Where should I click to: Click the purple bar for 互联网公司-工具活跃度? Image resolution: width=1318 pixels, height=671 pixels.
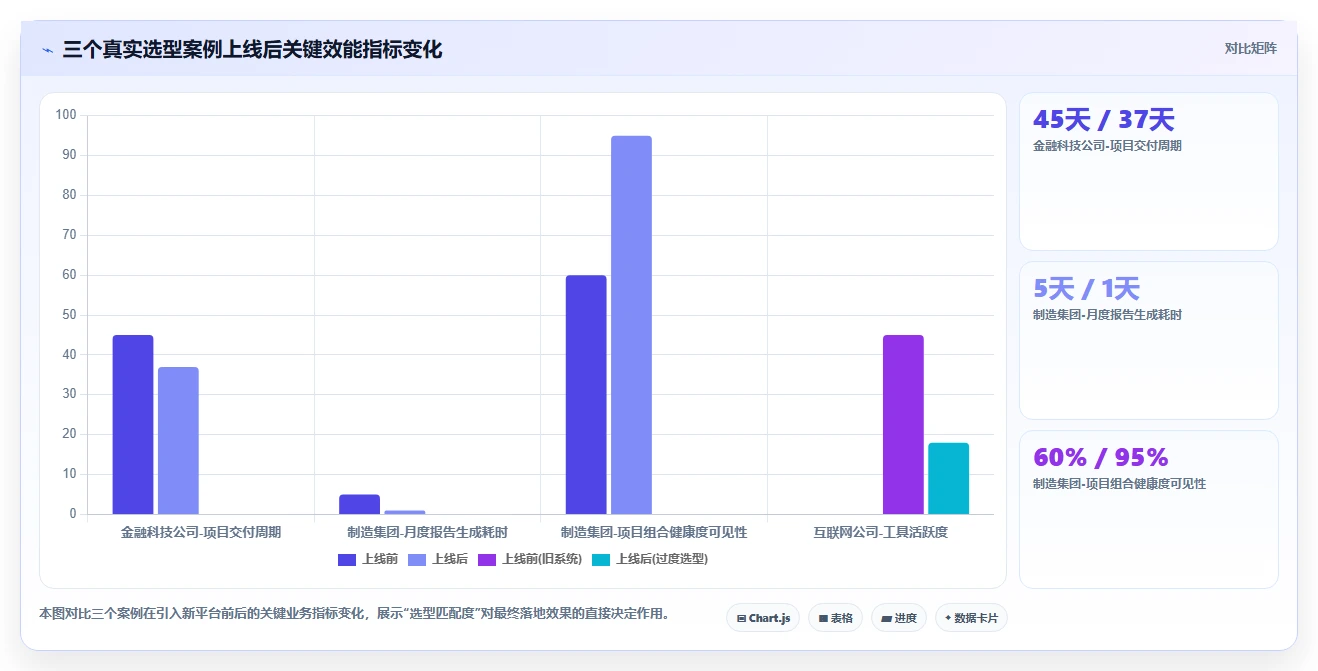[x=903, y=425]
